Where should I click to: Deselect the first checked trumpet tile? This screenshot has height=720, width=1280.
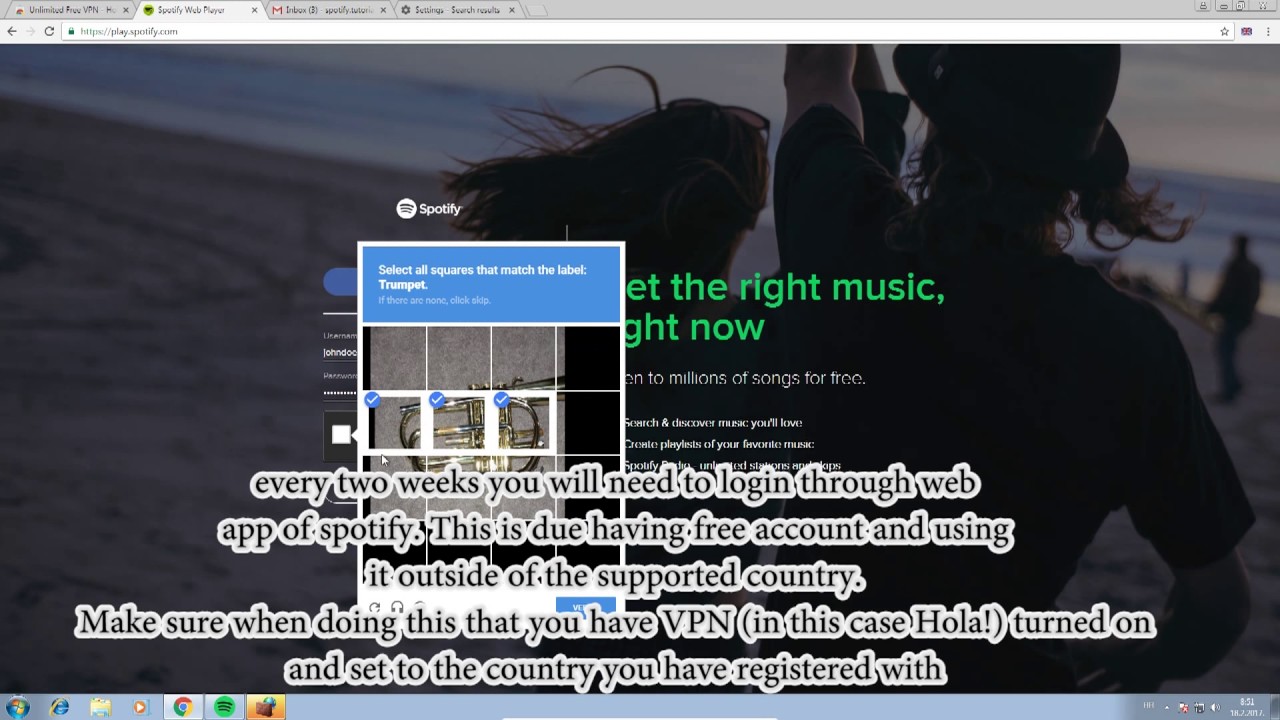tap(395, 423)
